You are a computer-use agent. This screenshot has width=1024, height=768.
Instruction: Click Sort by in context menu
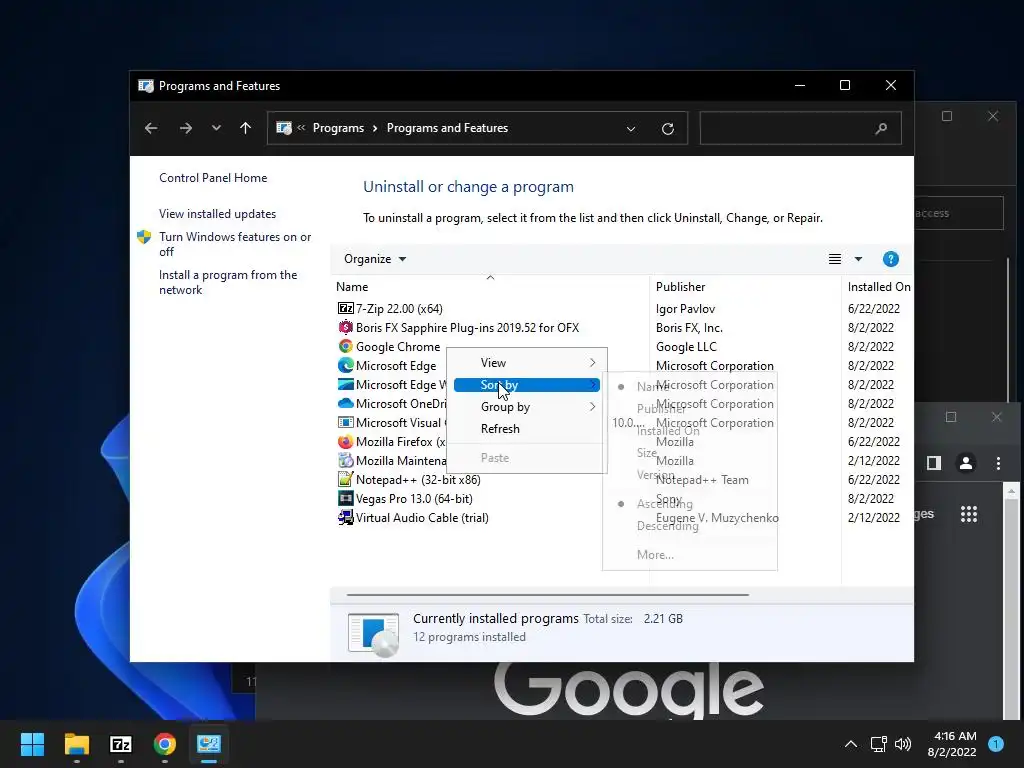click(x=527, y=385)
